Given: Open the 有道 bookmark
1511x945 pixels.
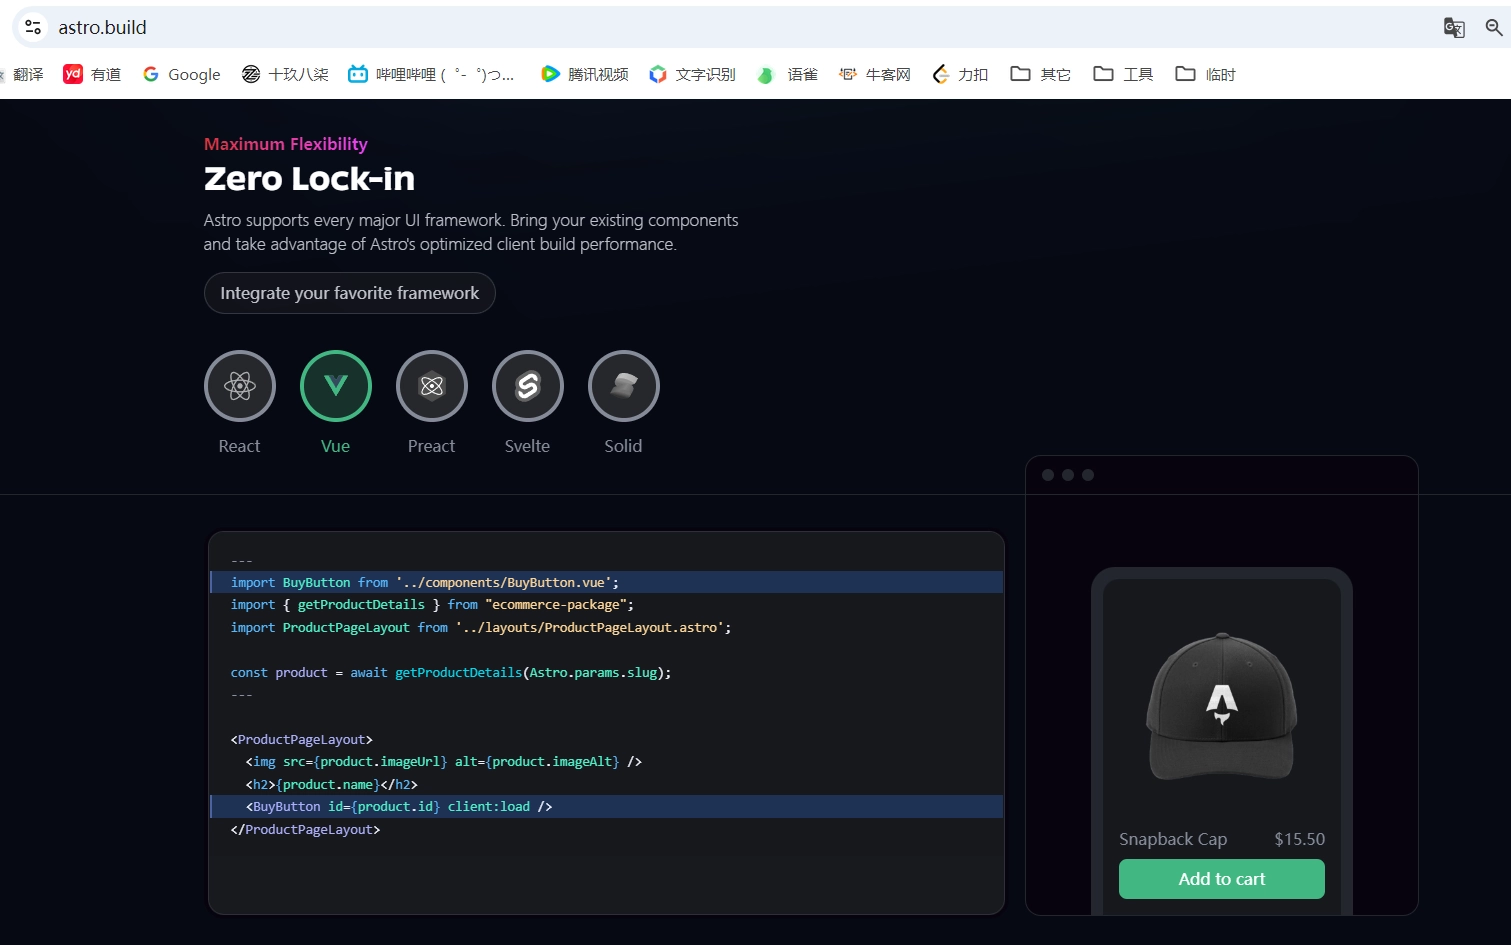Looking at the screenshot, I should click(x=92, y=74).
